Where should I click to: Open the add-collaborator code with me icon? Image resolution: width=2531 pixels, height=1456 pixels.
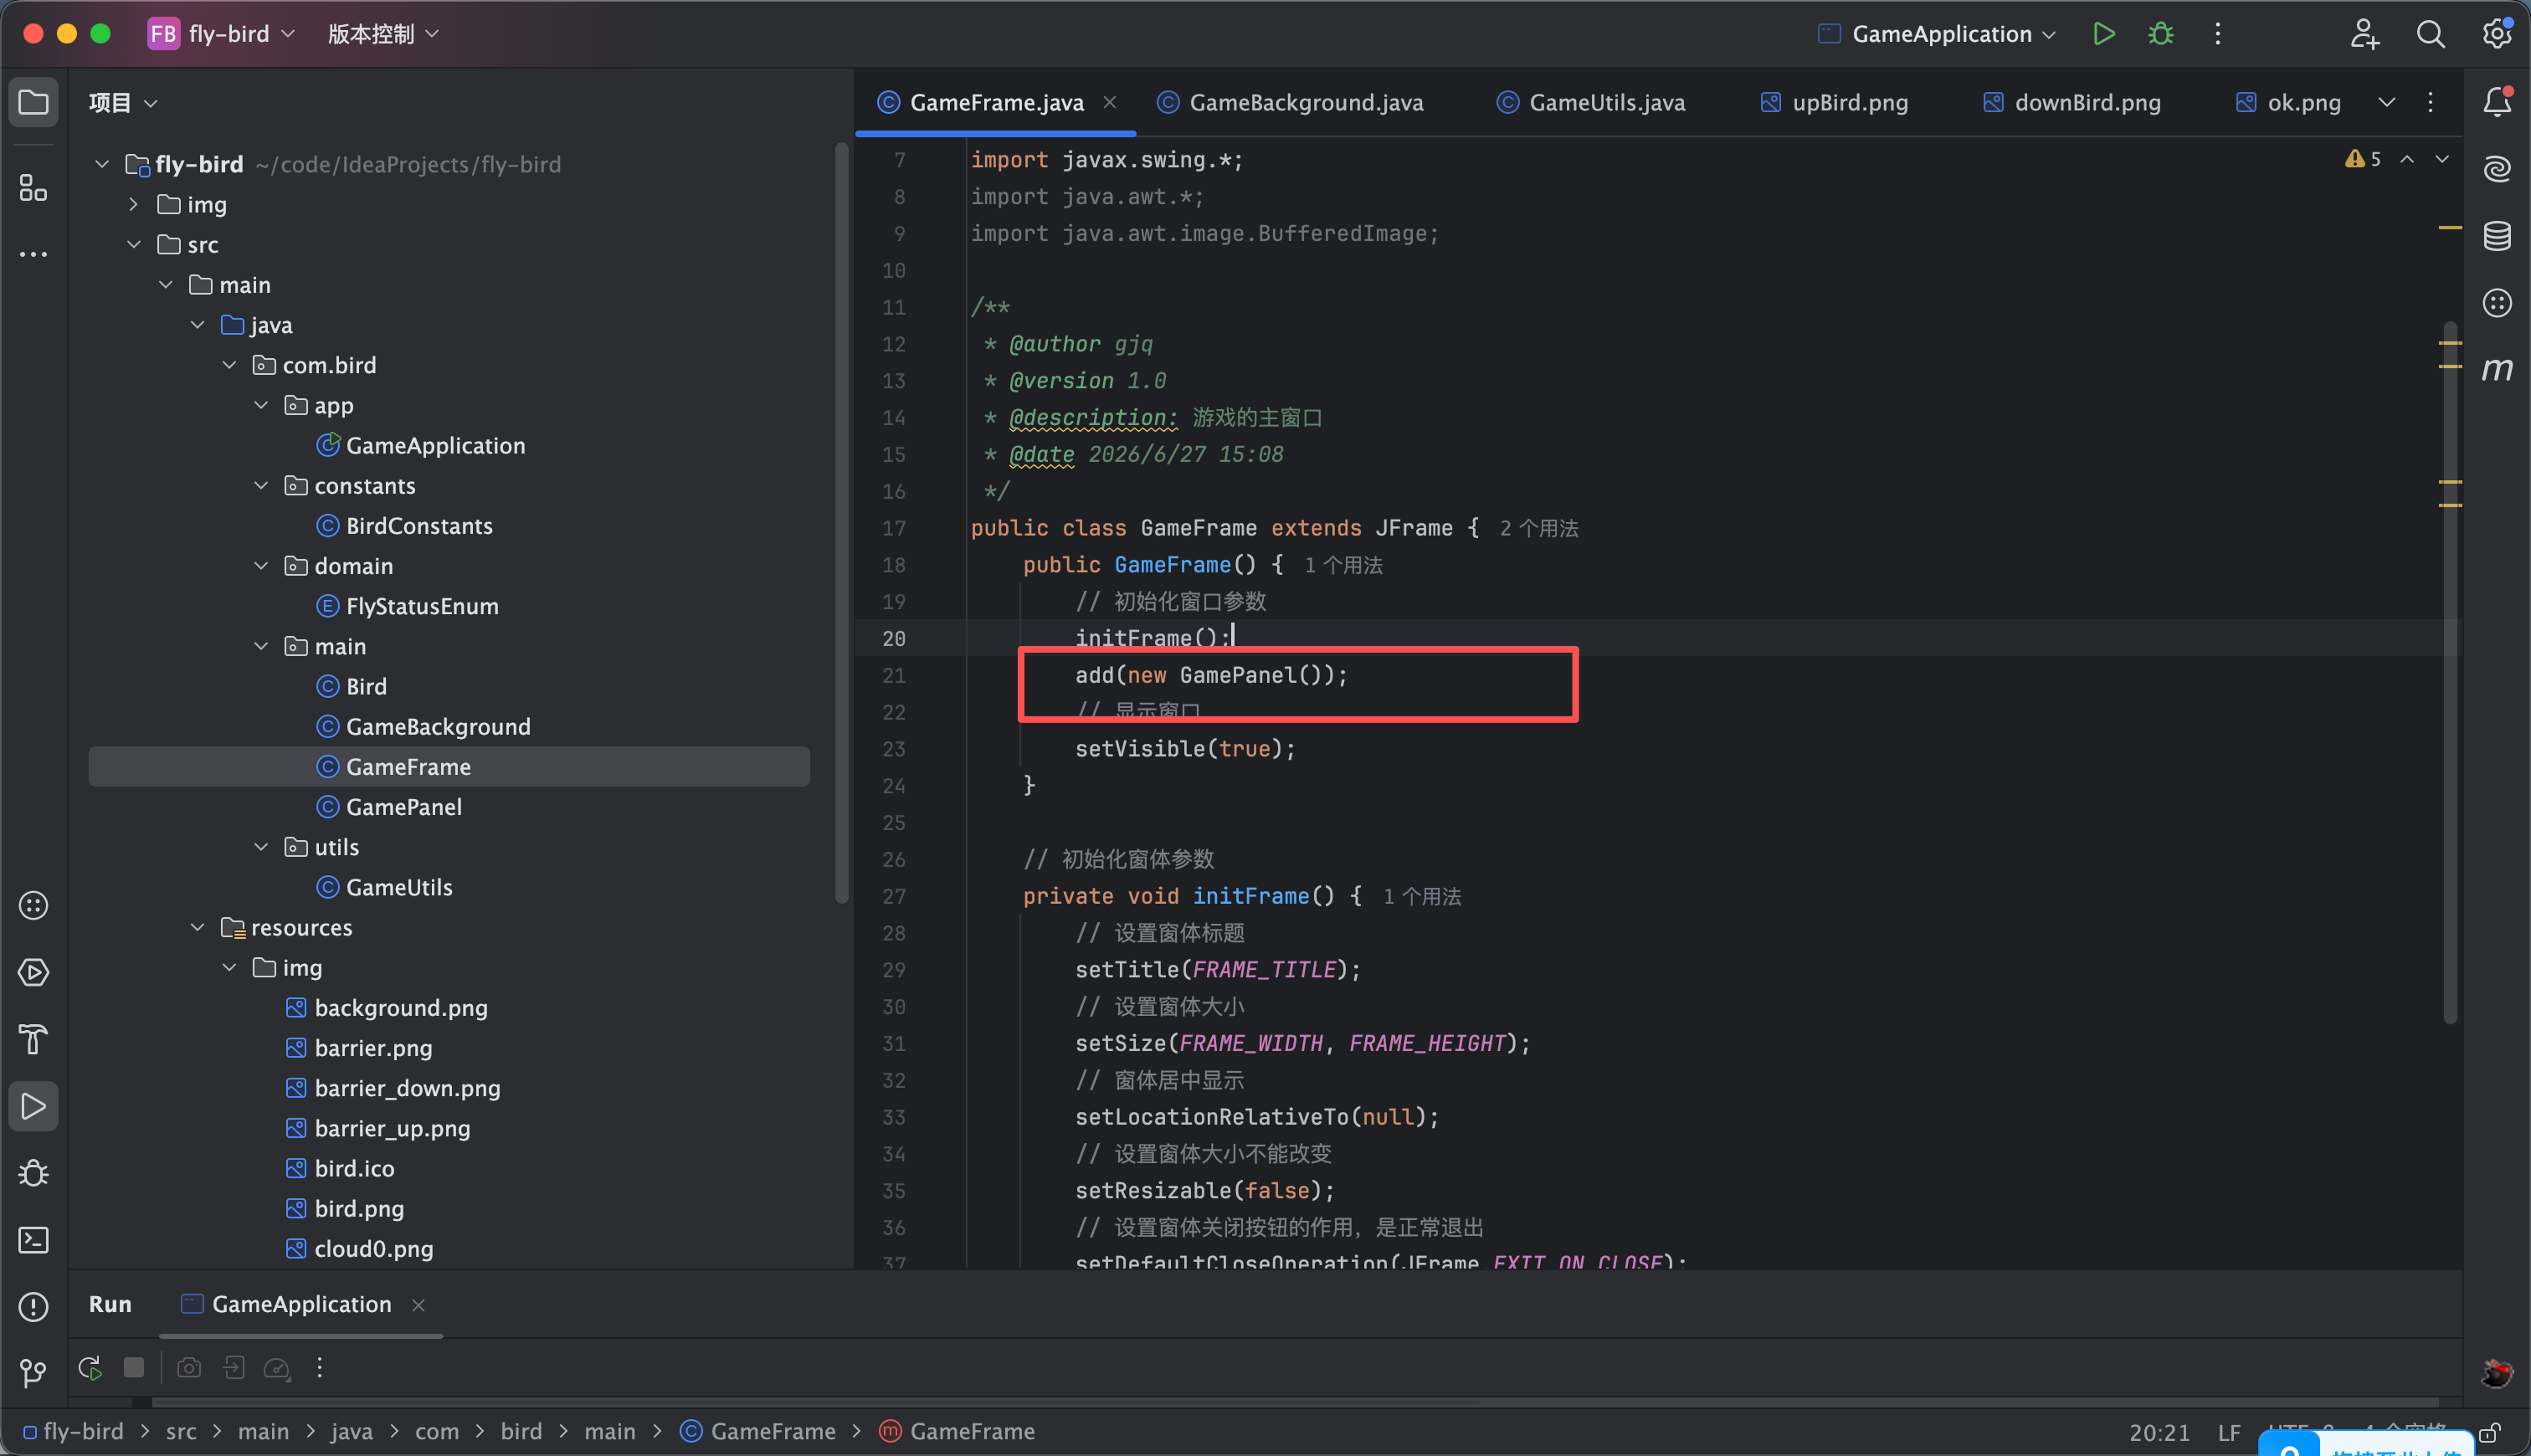pos(2365,34)
